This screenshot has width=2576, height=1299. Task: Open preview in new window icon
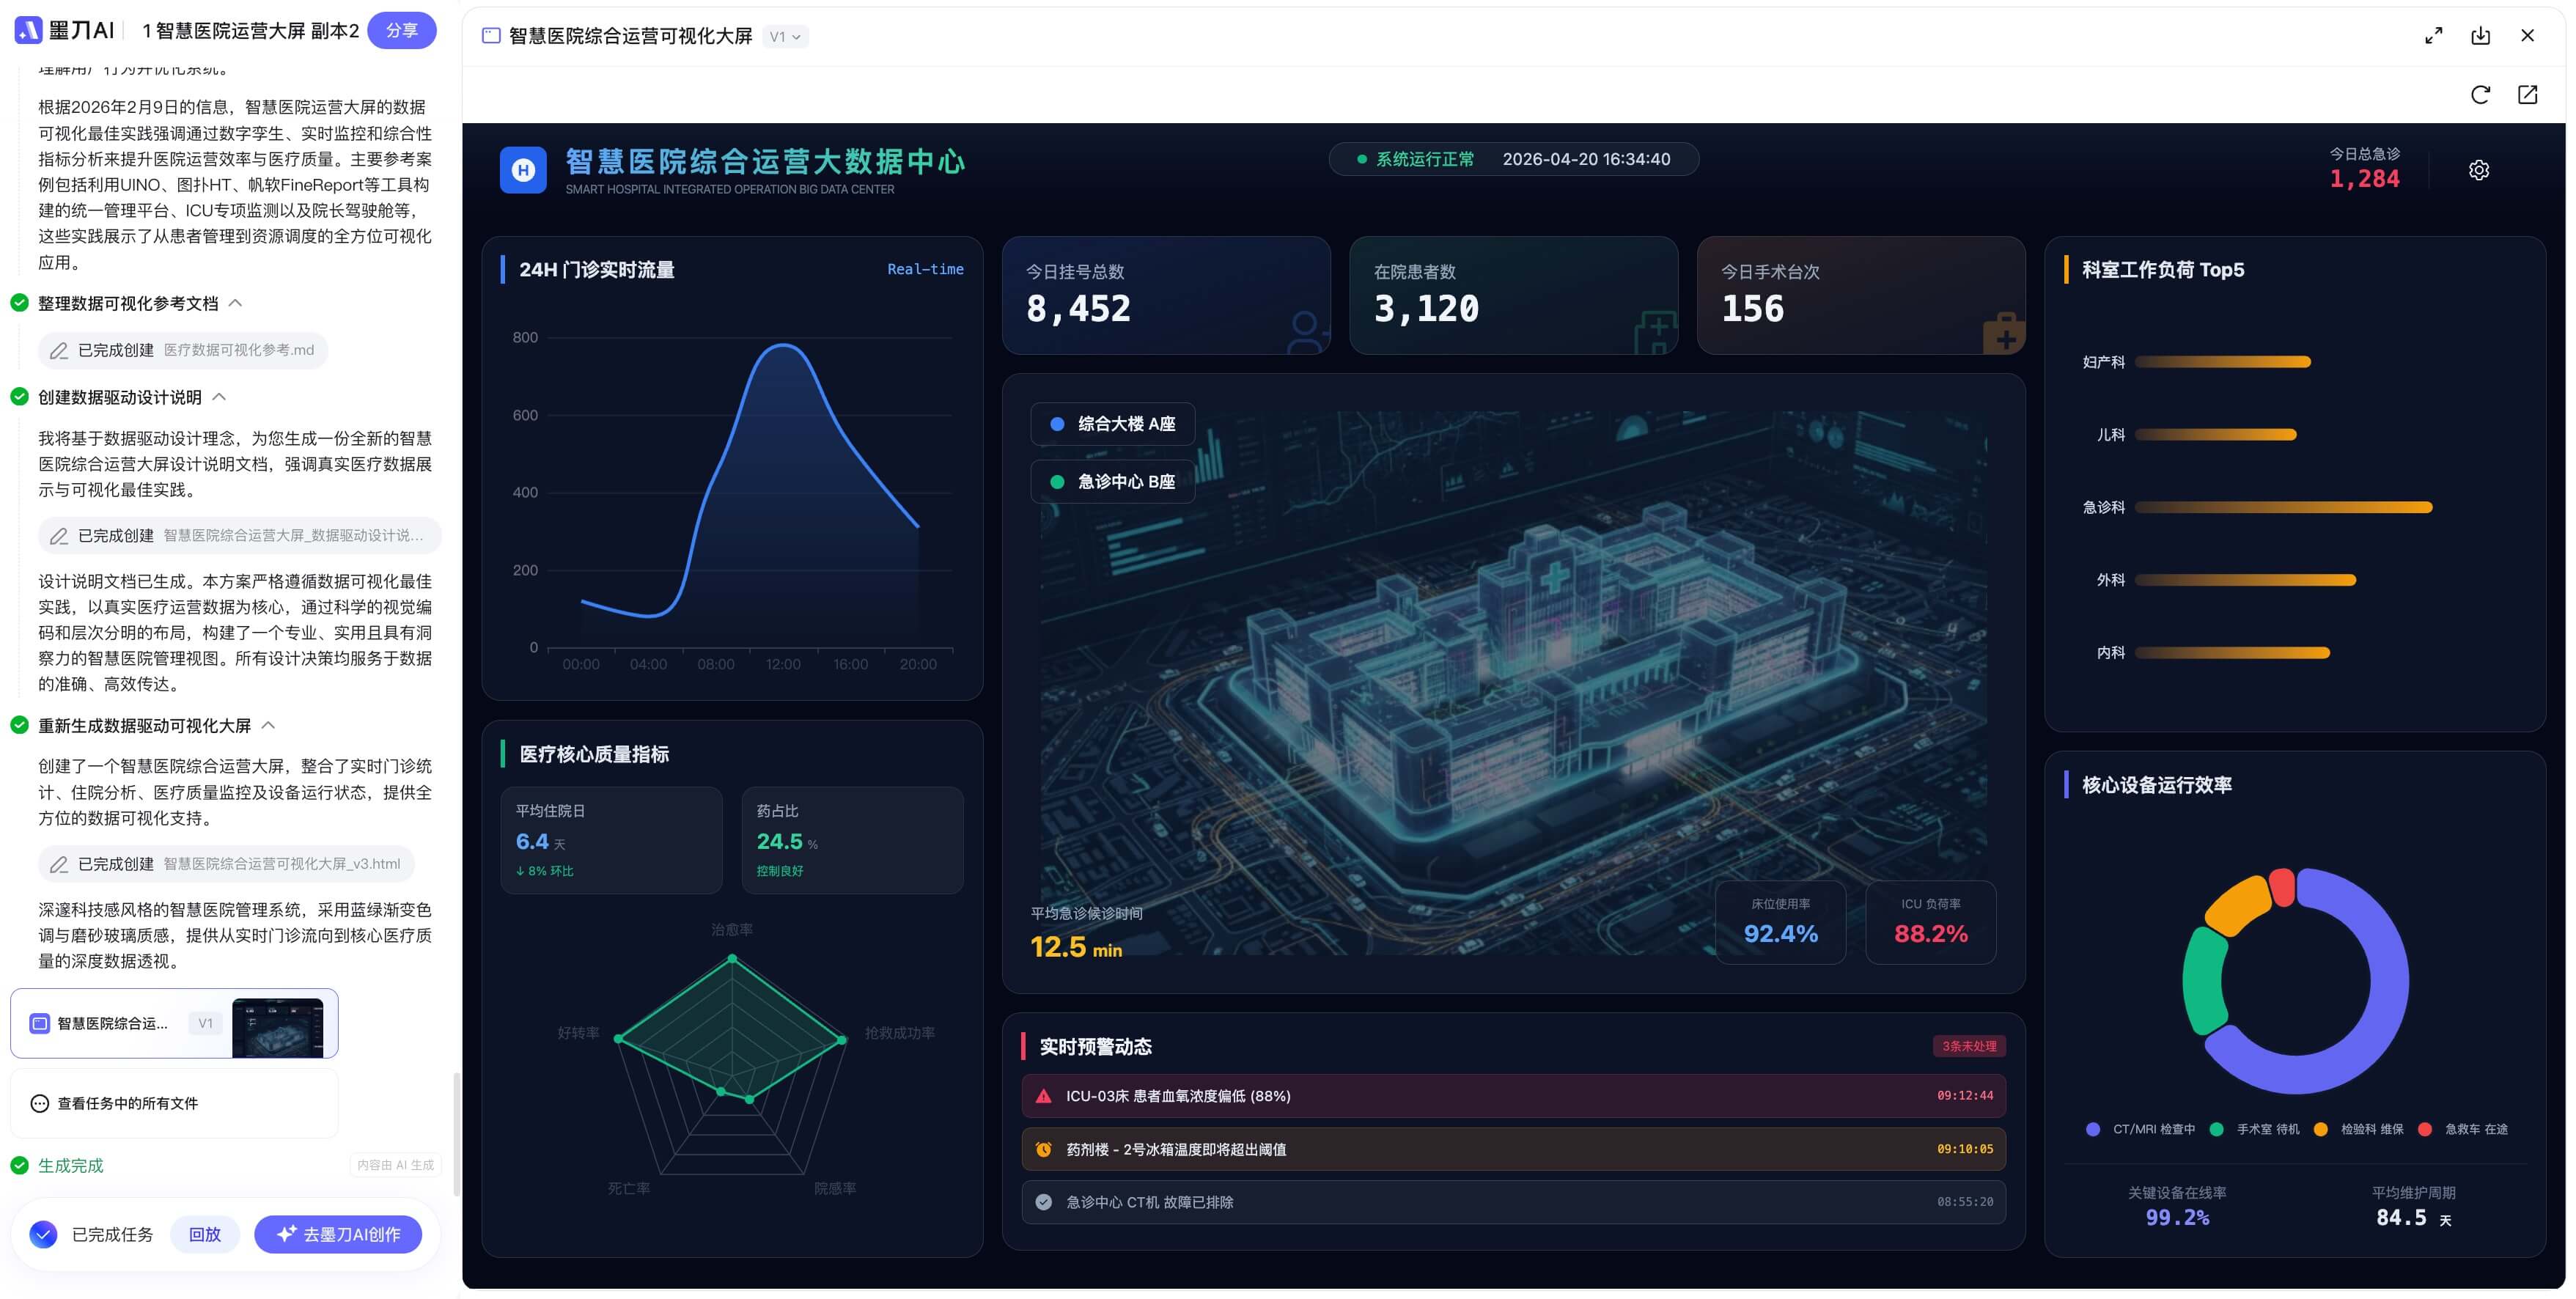coord(2527,95)
